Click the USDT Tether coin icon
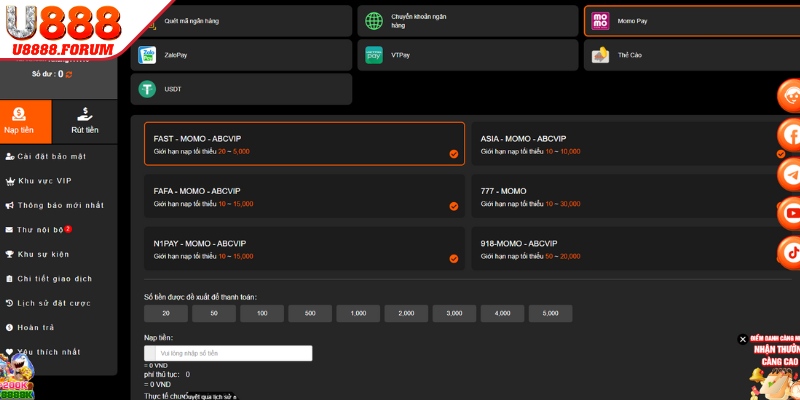The width and height of the screenshot is (800, 400). (147, 89)
